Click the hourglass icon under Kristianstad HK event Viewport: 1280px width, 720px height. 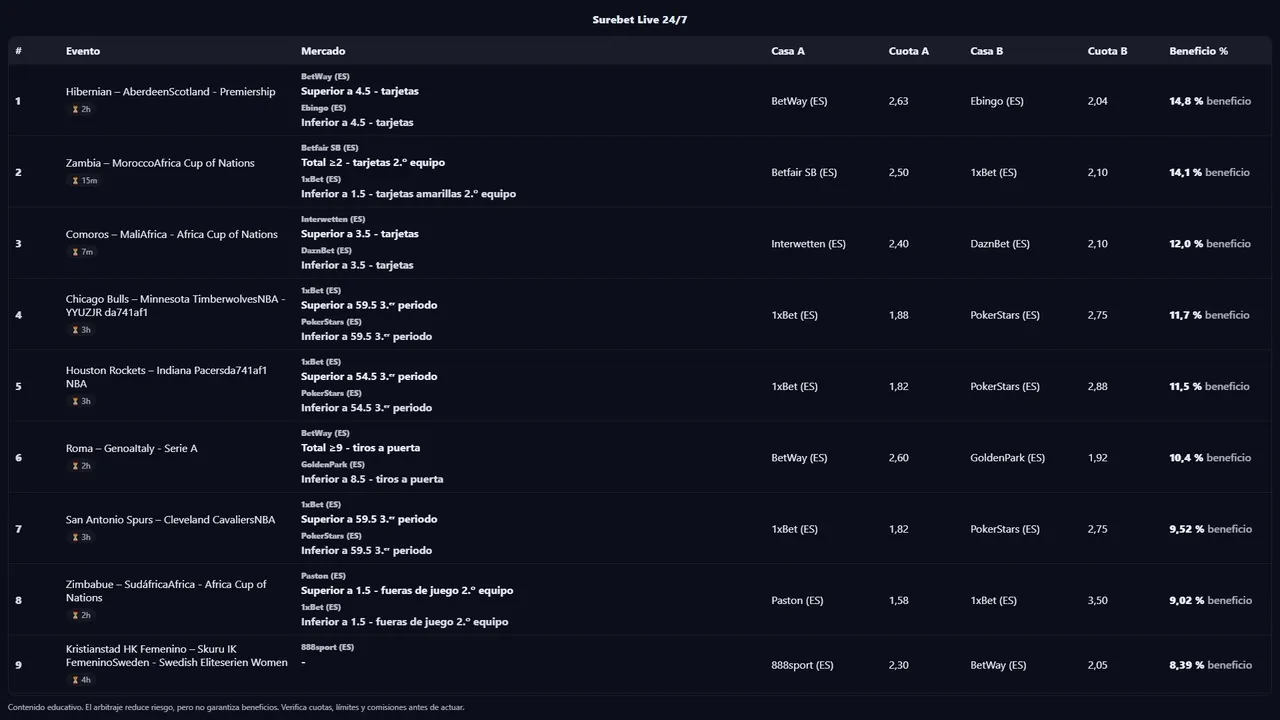click(75, 680)
